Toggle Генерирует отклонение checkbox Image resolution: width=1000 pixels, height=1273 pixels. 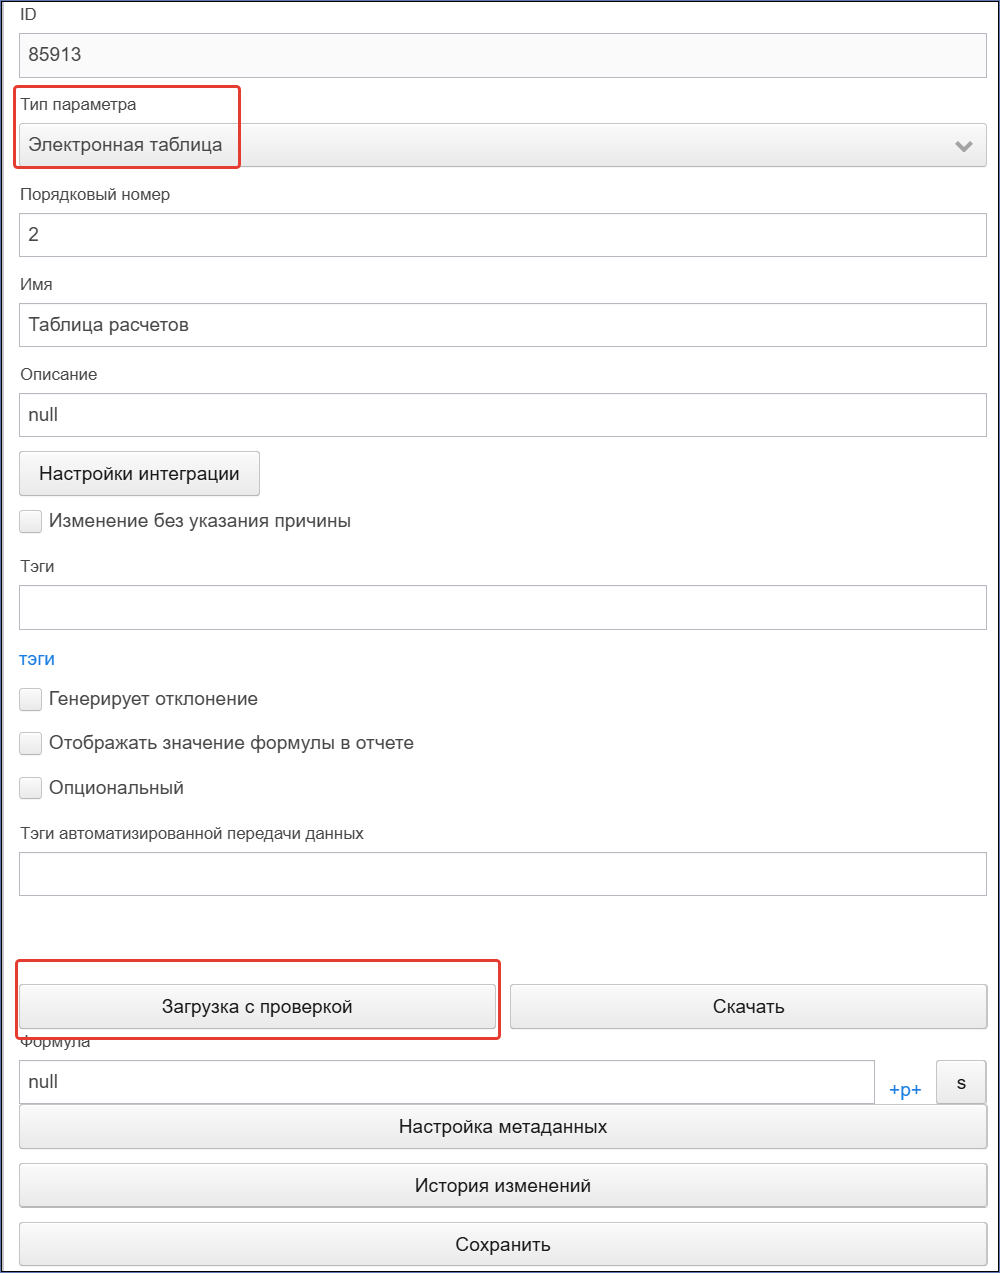click(x=31, y=699)
